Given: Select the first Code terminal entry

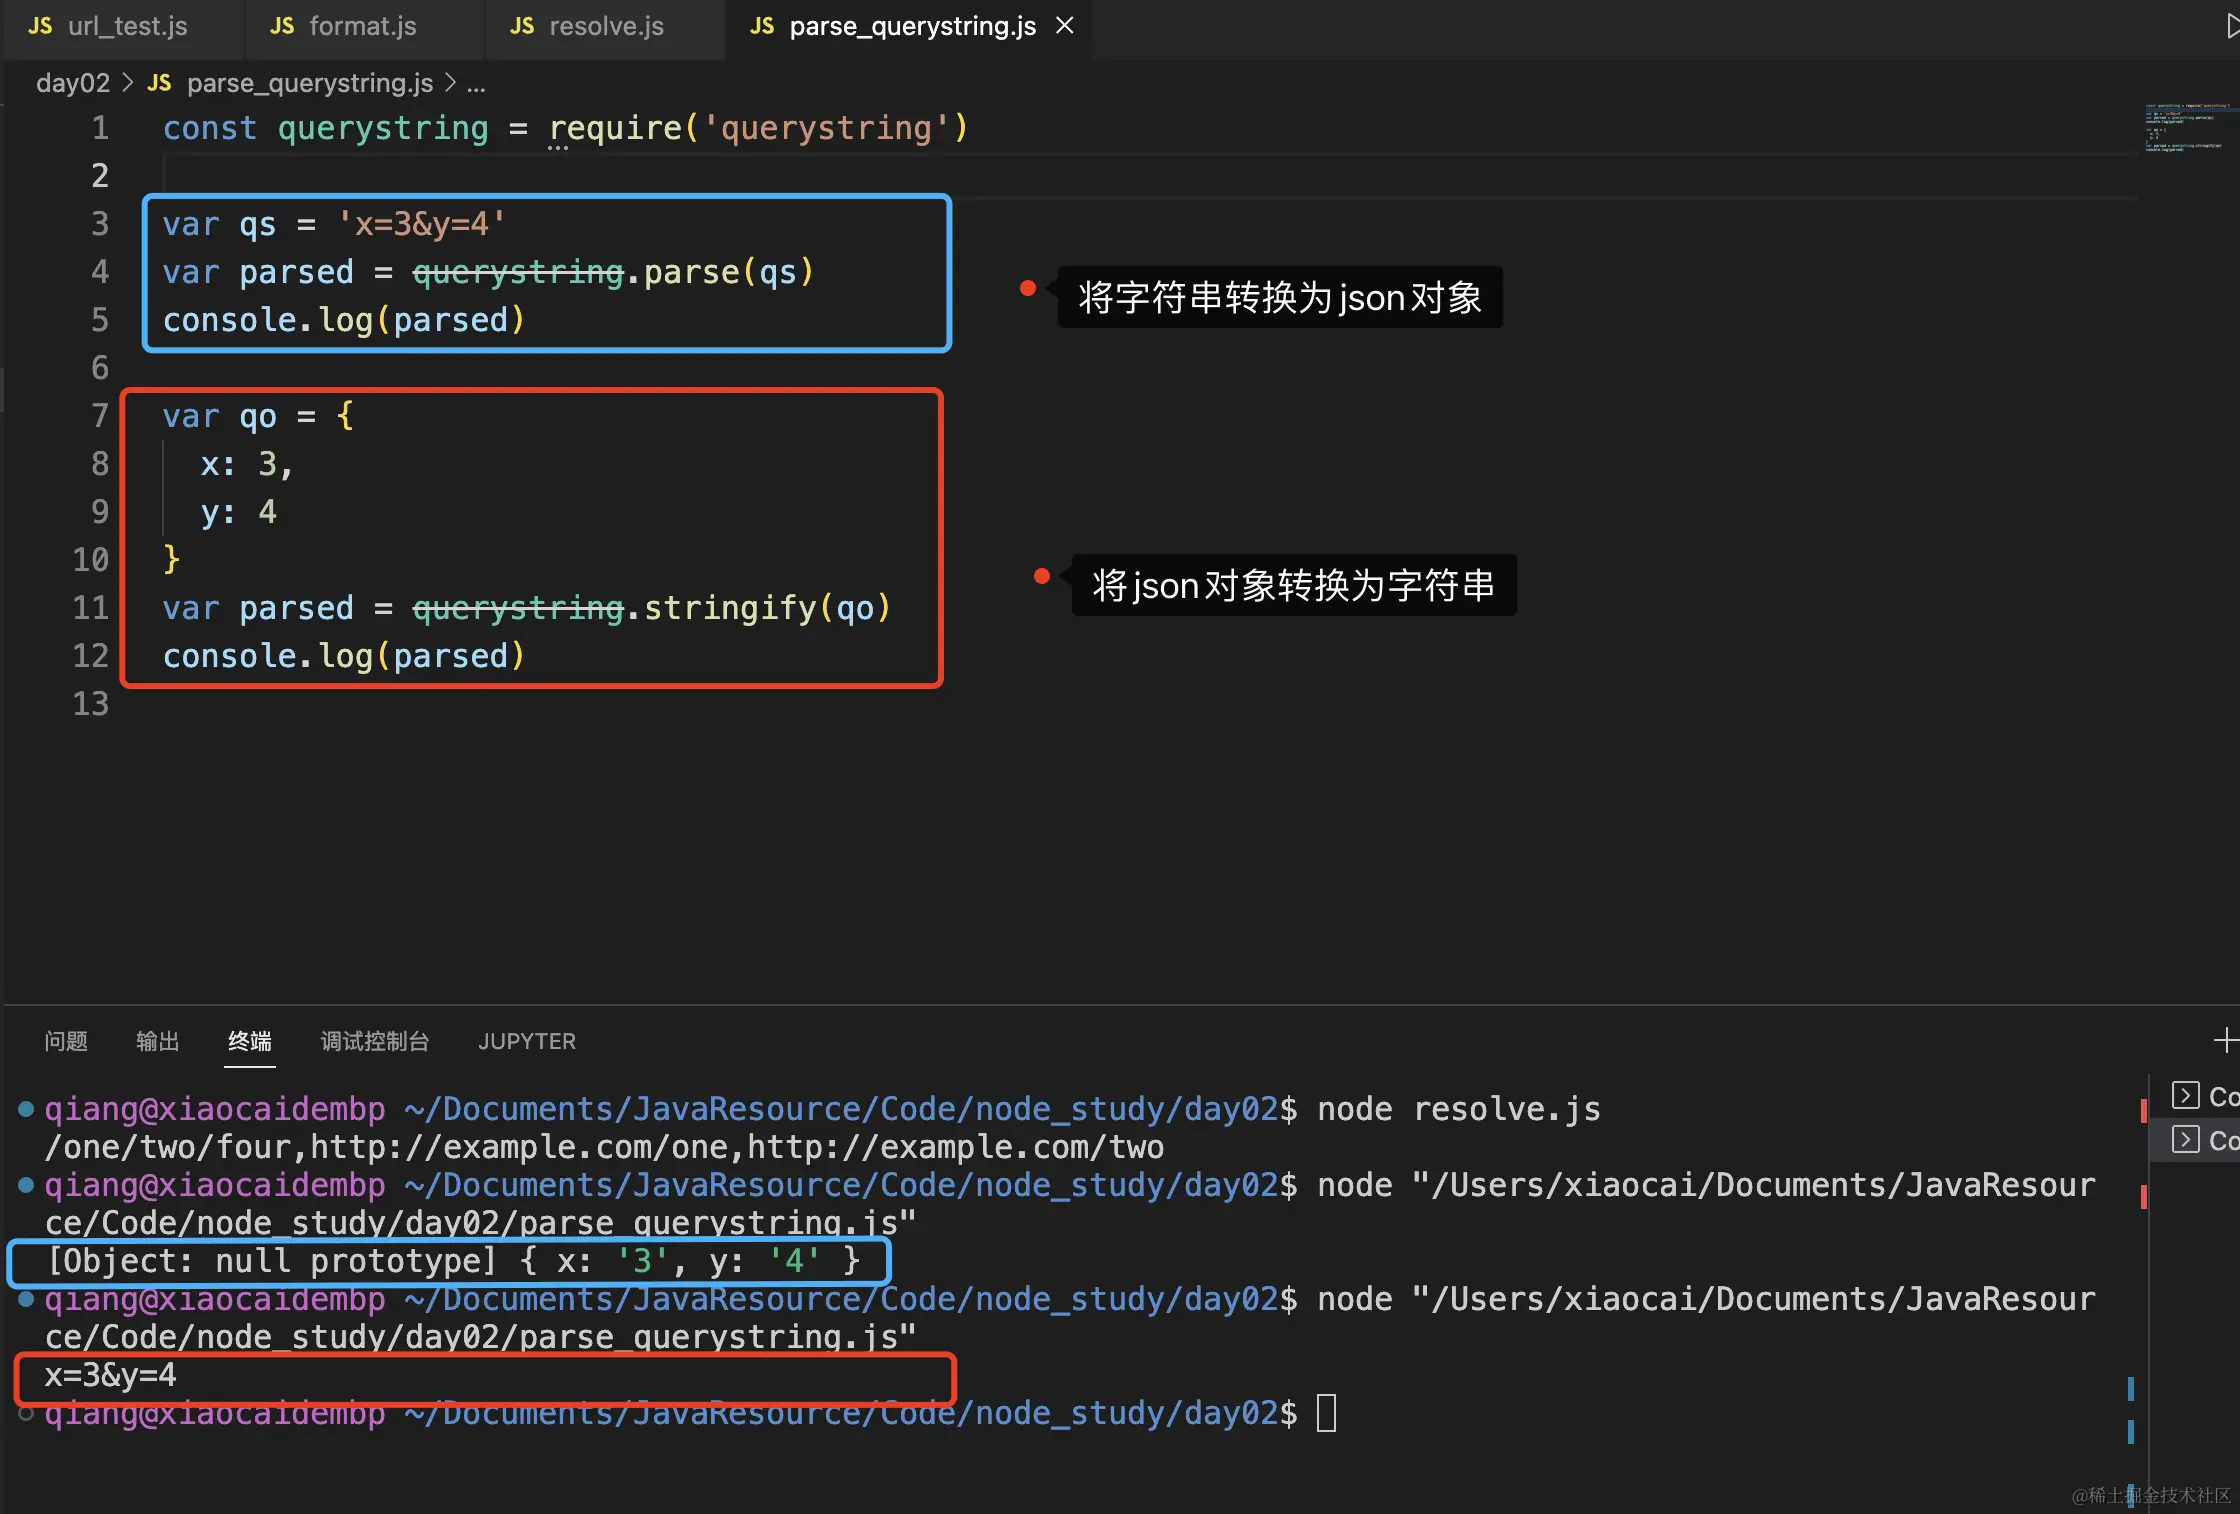Looking at the screenshot, I should pos(2204,1096).
